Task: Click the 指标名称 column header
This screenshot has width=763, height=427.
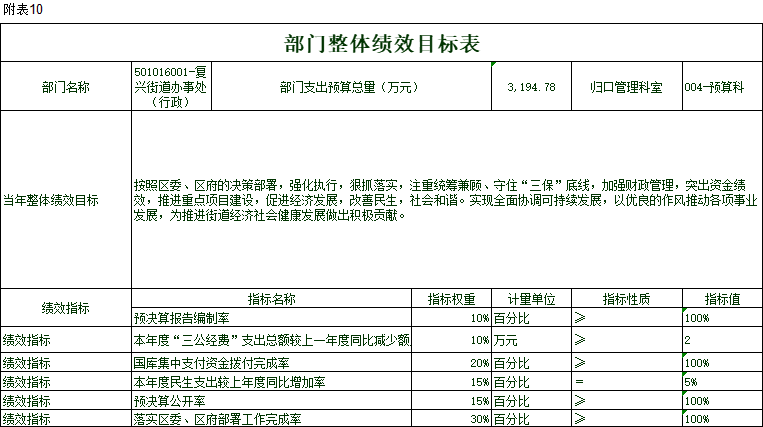Action: point(272,299)
